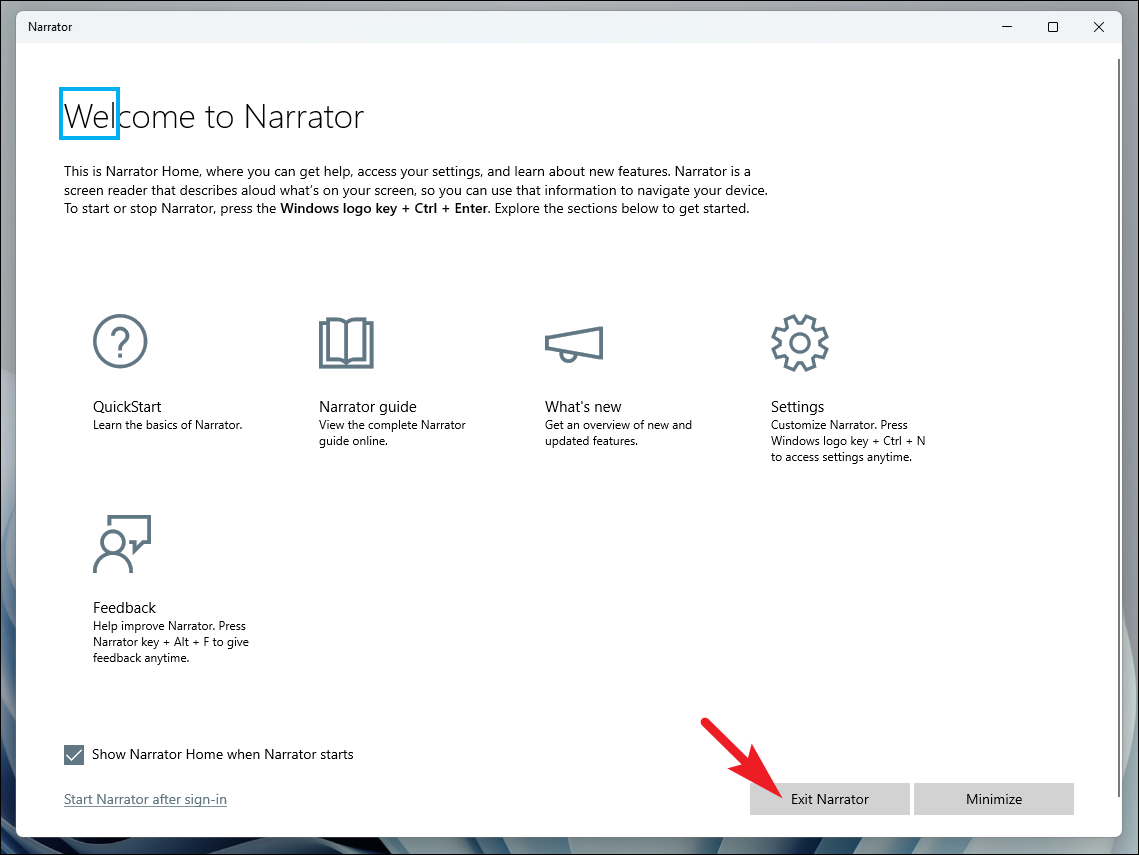The width and height of the screenshot is (1139, 855).
Task: Uncheck Show Narrator Home when Narrator starts
Action: click(x=74, y=755)
